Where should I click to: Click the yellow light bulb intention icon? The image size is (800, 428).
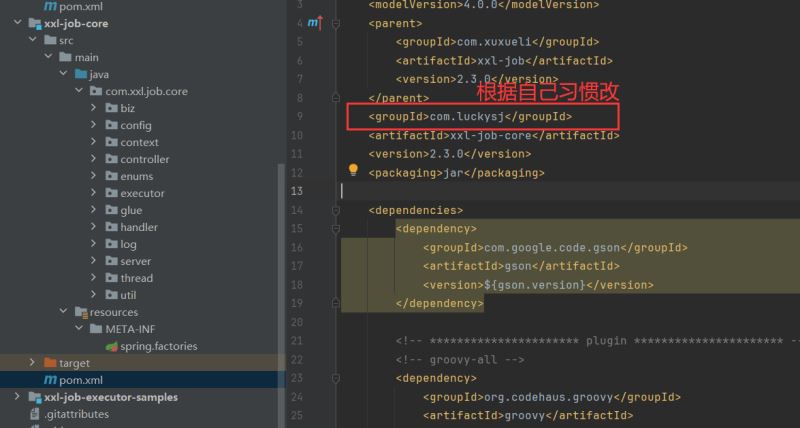point(353,170)
